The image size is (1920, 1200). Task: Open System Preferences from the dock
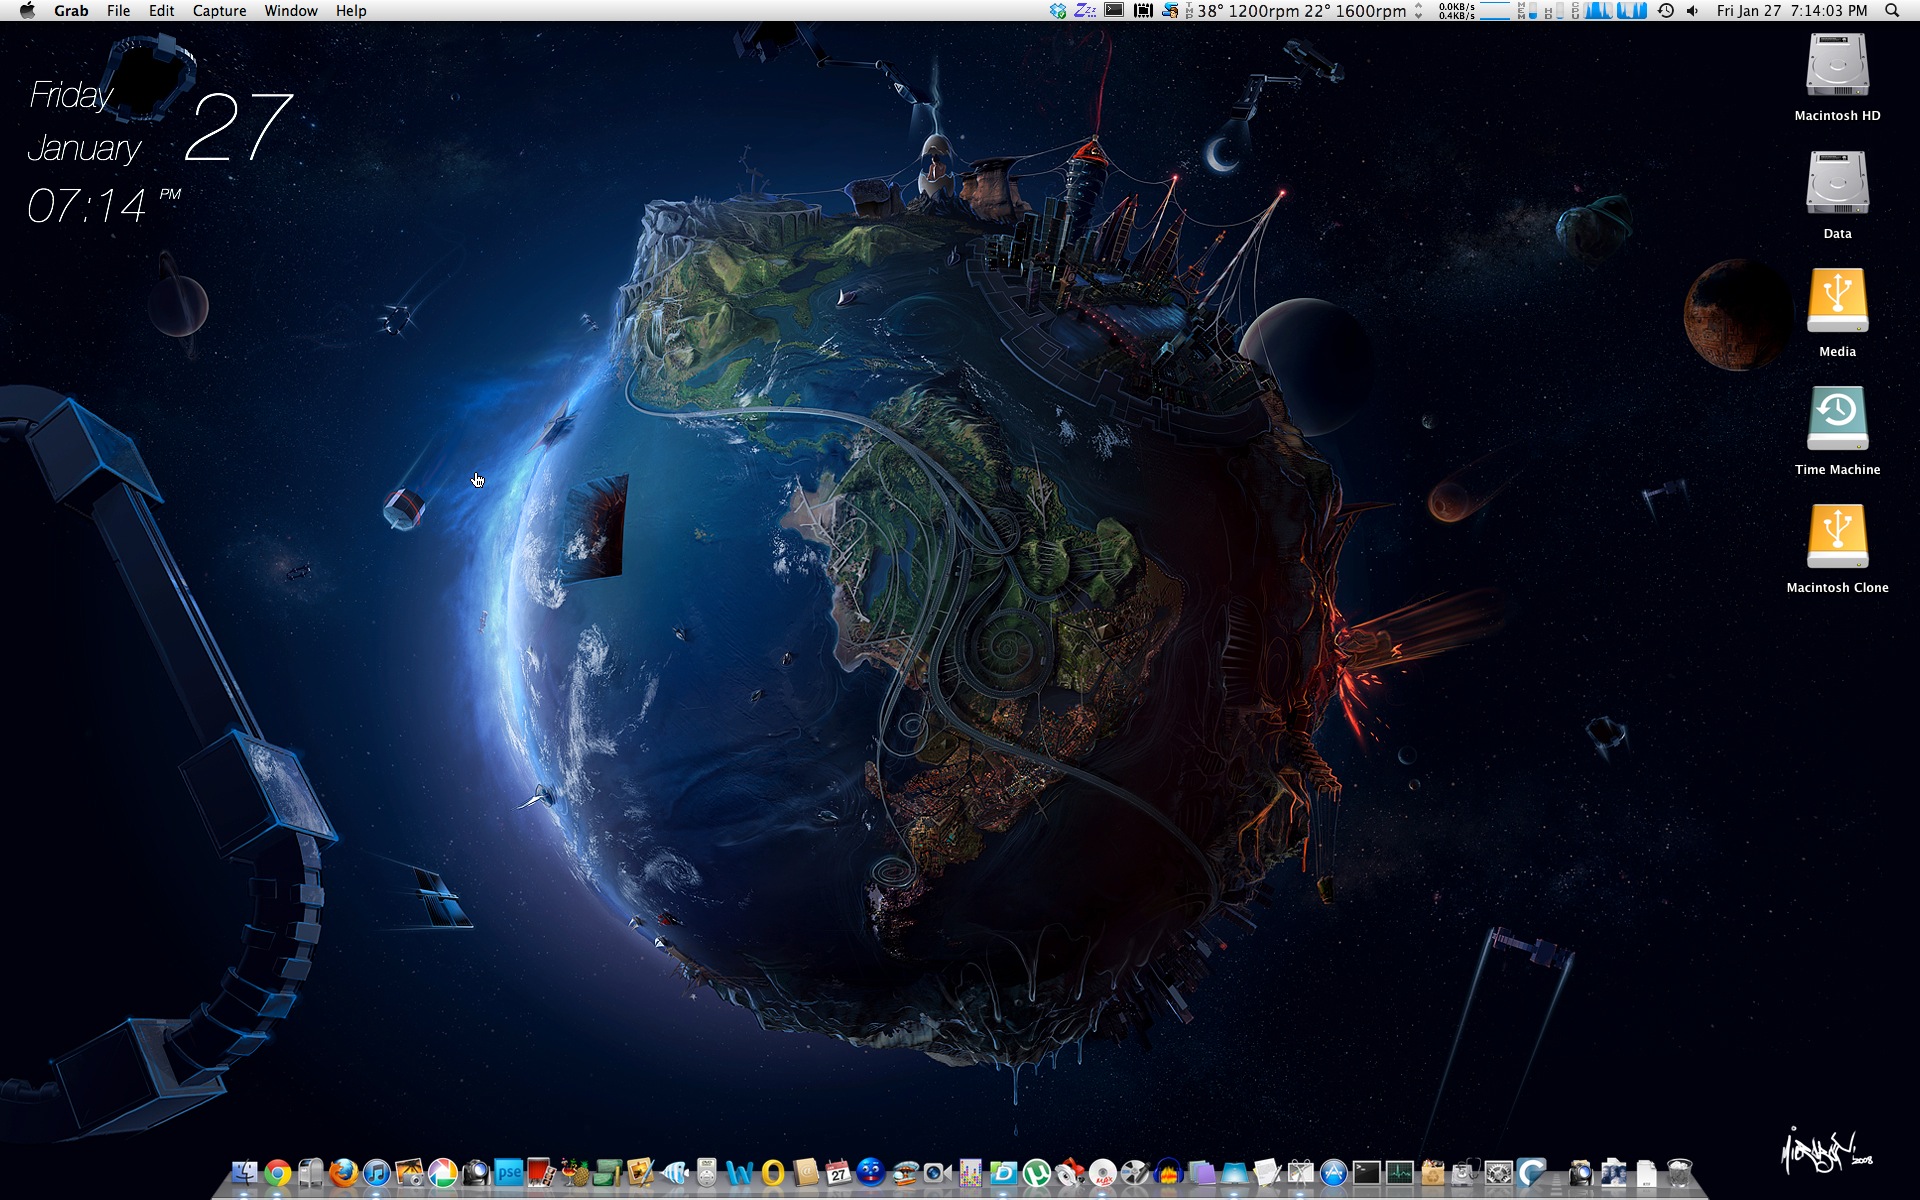pos(1498,1172)
